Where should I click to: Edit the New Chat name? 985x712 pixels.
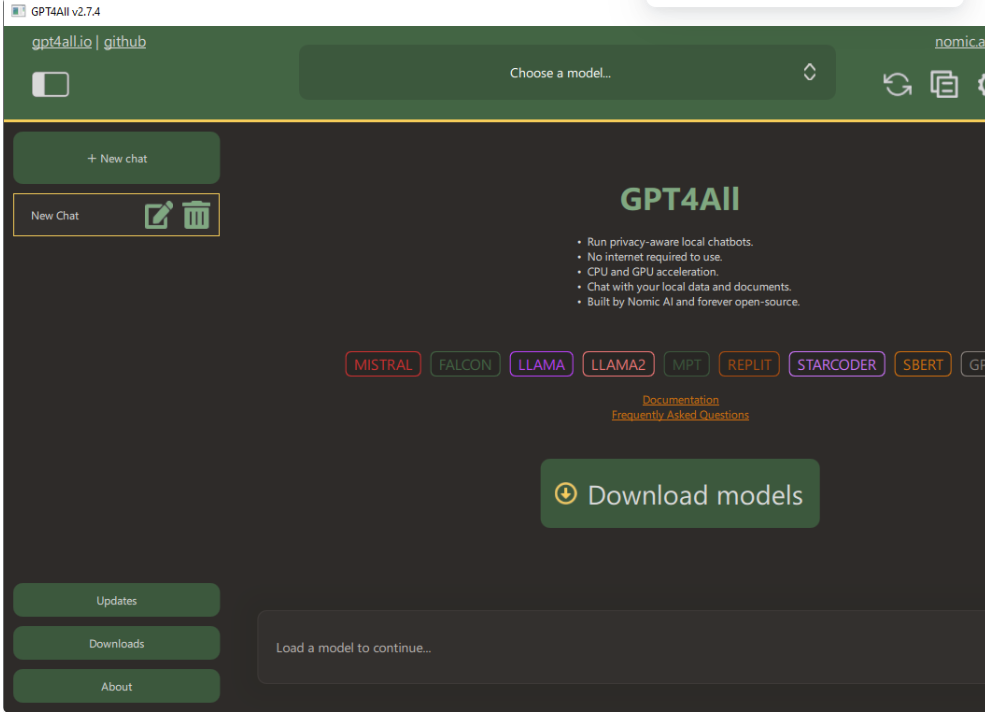coord(158,215)
